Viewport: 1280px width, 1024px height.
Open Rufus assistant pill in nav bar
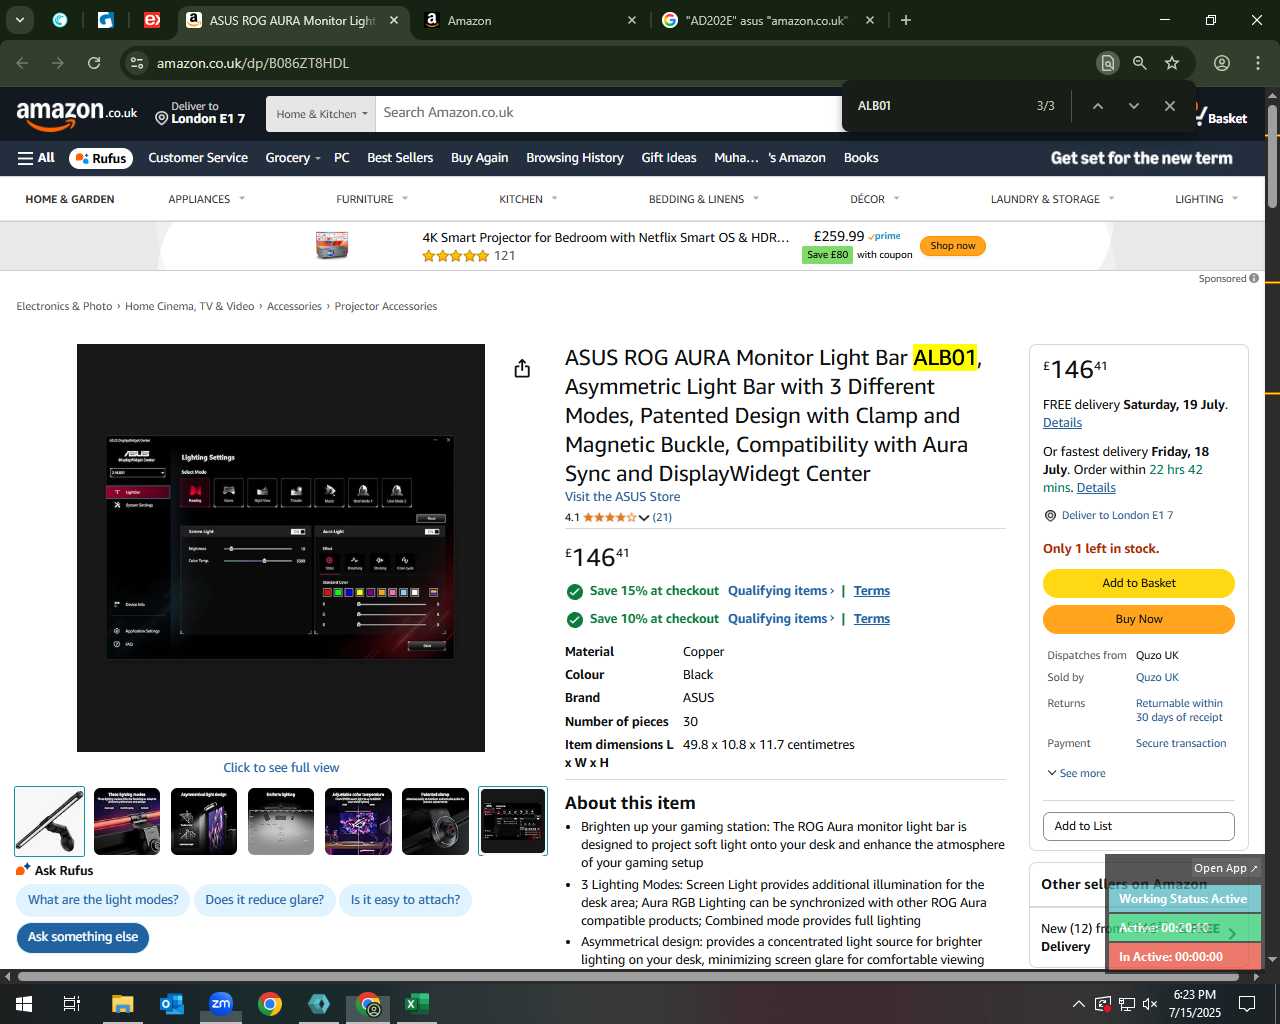click(x=100, y=158)
